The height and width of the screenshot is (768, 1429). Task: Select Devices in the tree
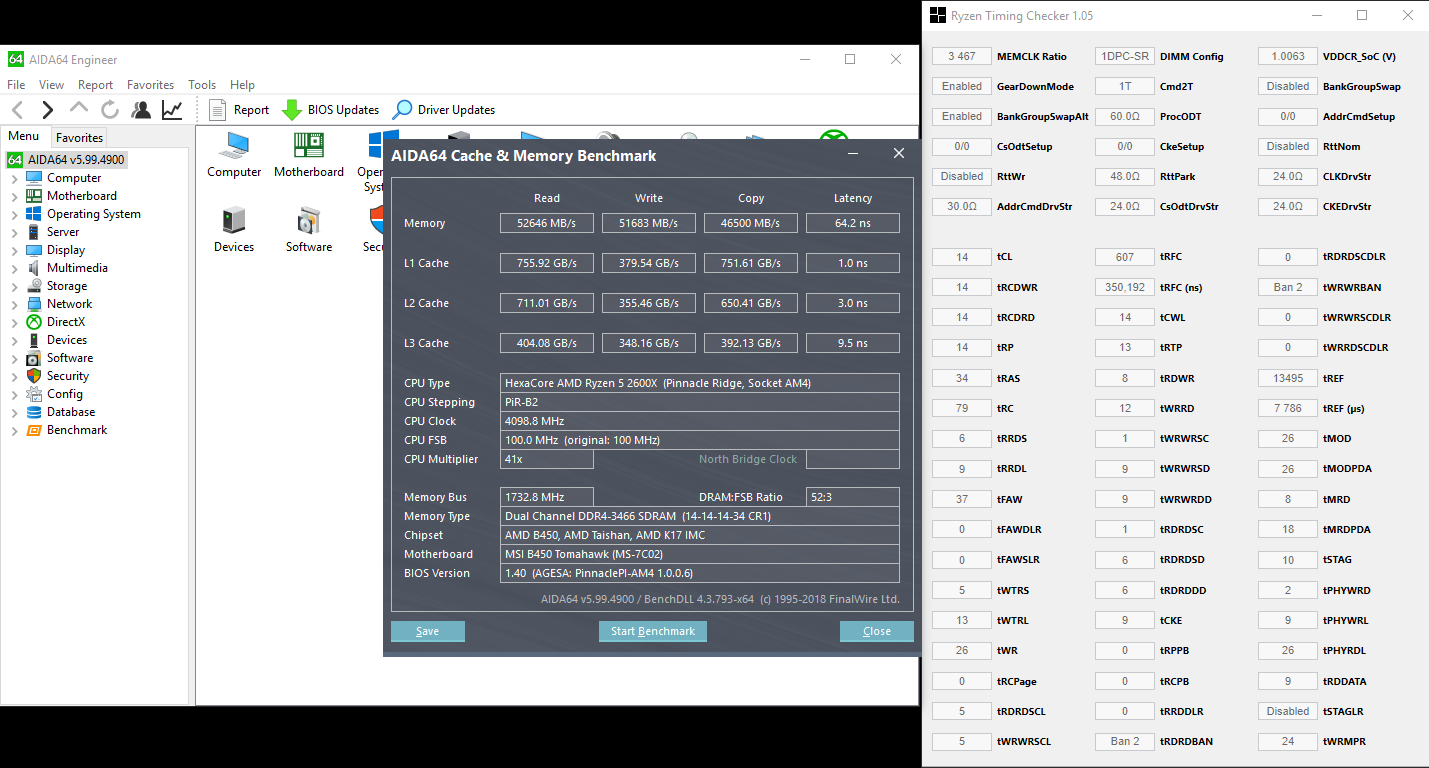click(x=67, y=340)
